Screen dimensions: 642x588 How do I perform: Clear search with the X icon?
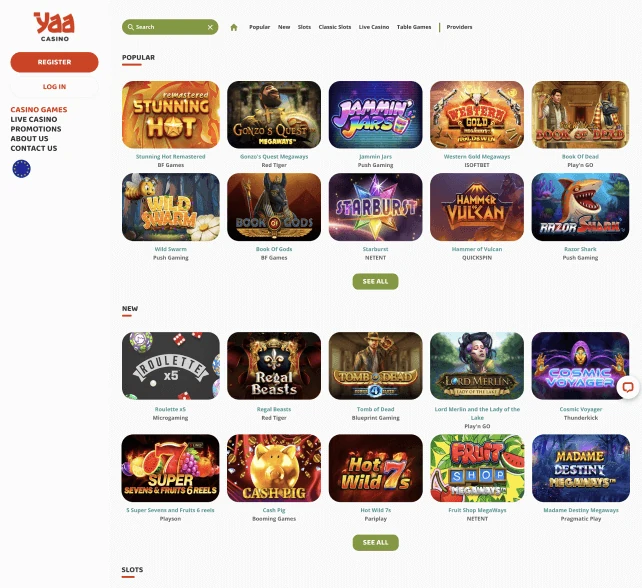[x=210, y=27]
